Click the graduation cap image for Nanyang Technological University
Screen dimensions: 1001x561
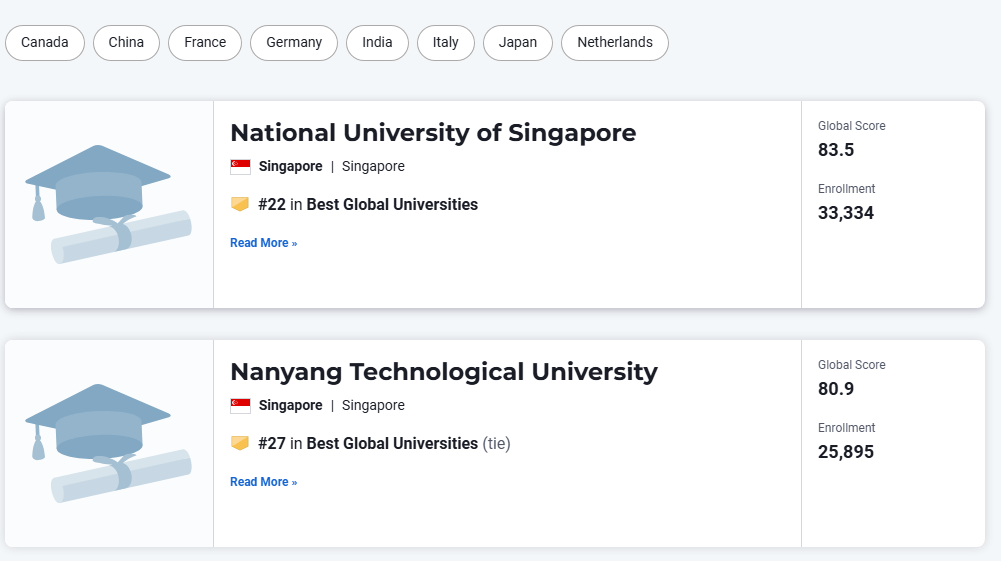click(x=109, y=443)
